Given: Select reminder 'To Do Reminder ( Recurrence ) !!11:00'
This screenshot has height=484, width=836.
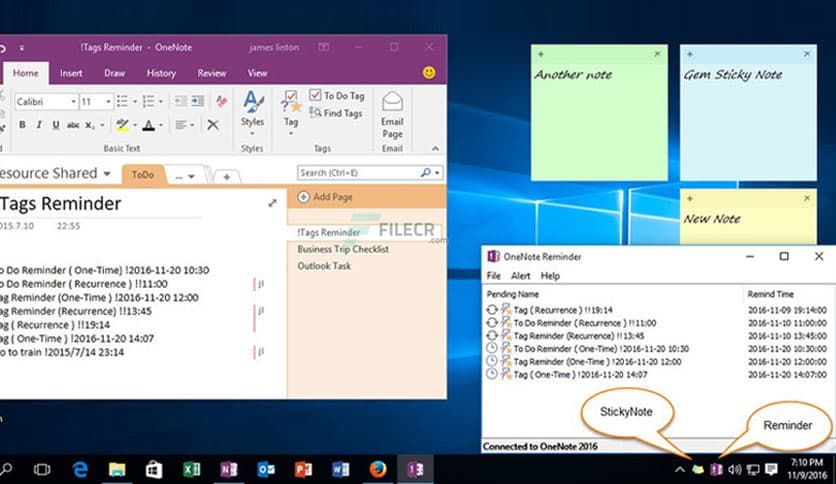Looking at the screenshot, I should click(x=585, y=323).
